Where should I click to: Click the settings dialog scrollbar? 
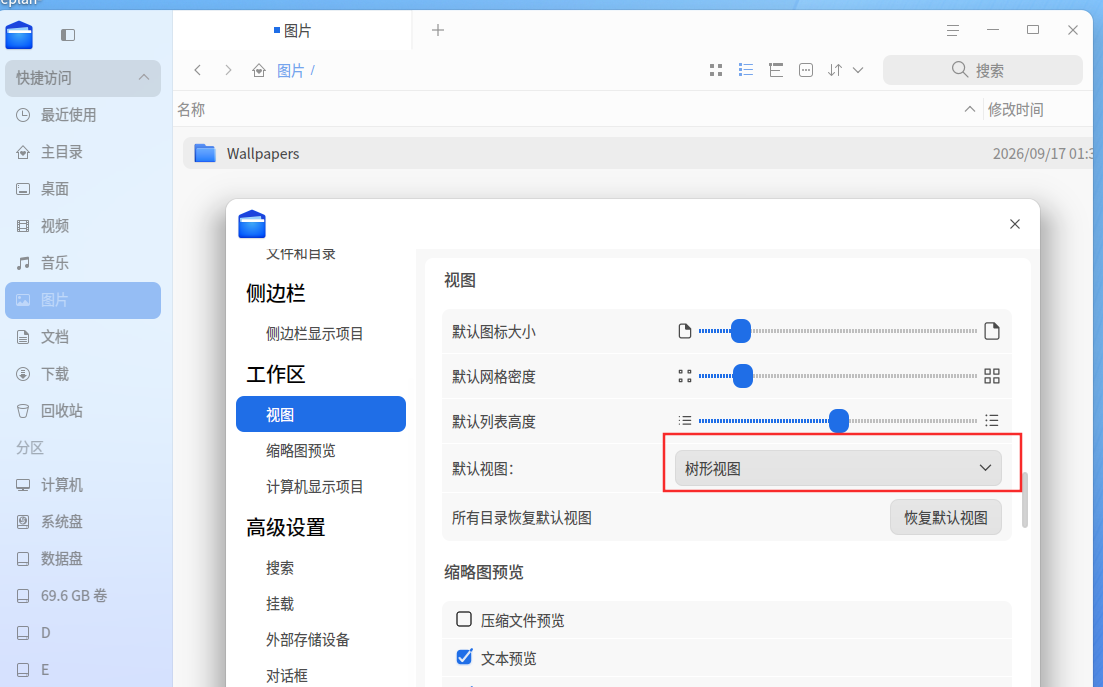pyautogui.click(x=1025, y=500)
